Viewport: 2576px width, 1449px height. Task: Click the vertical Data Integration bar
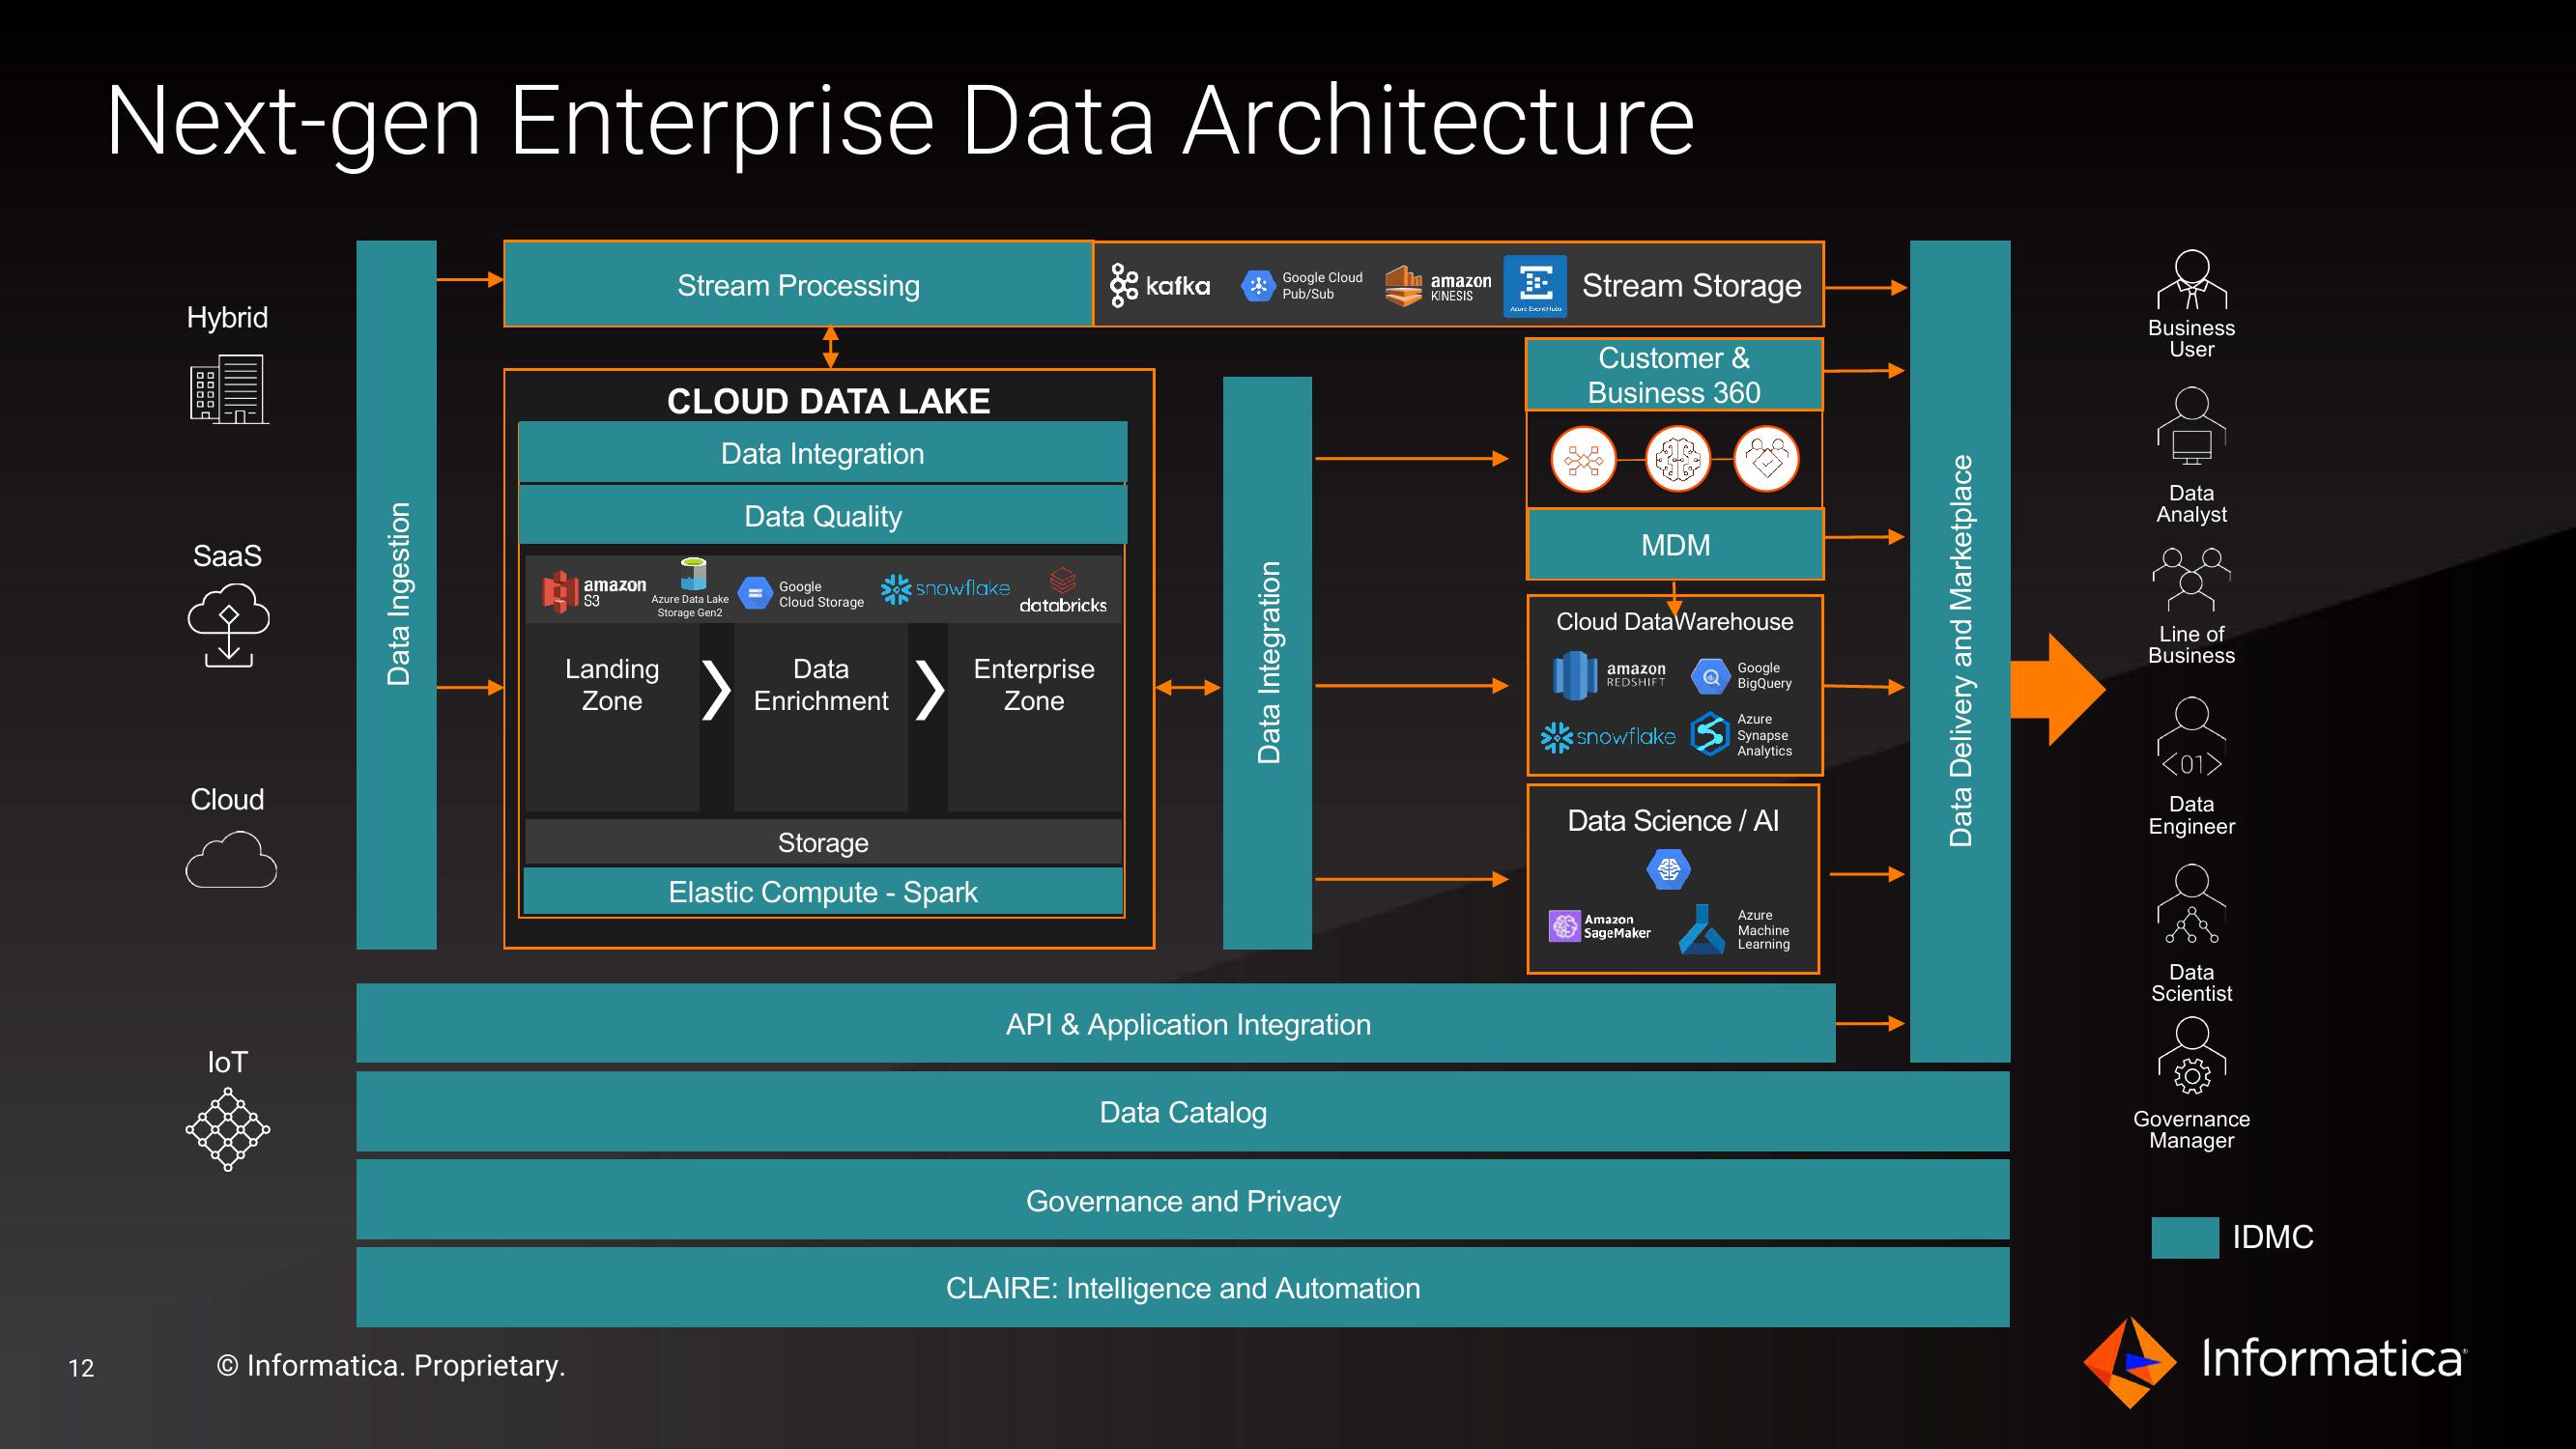(1267, 663)
